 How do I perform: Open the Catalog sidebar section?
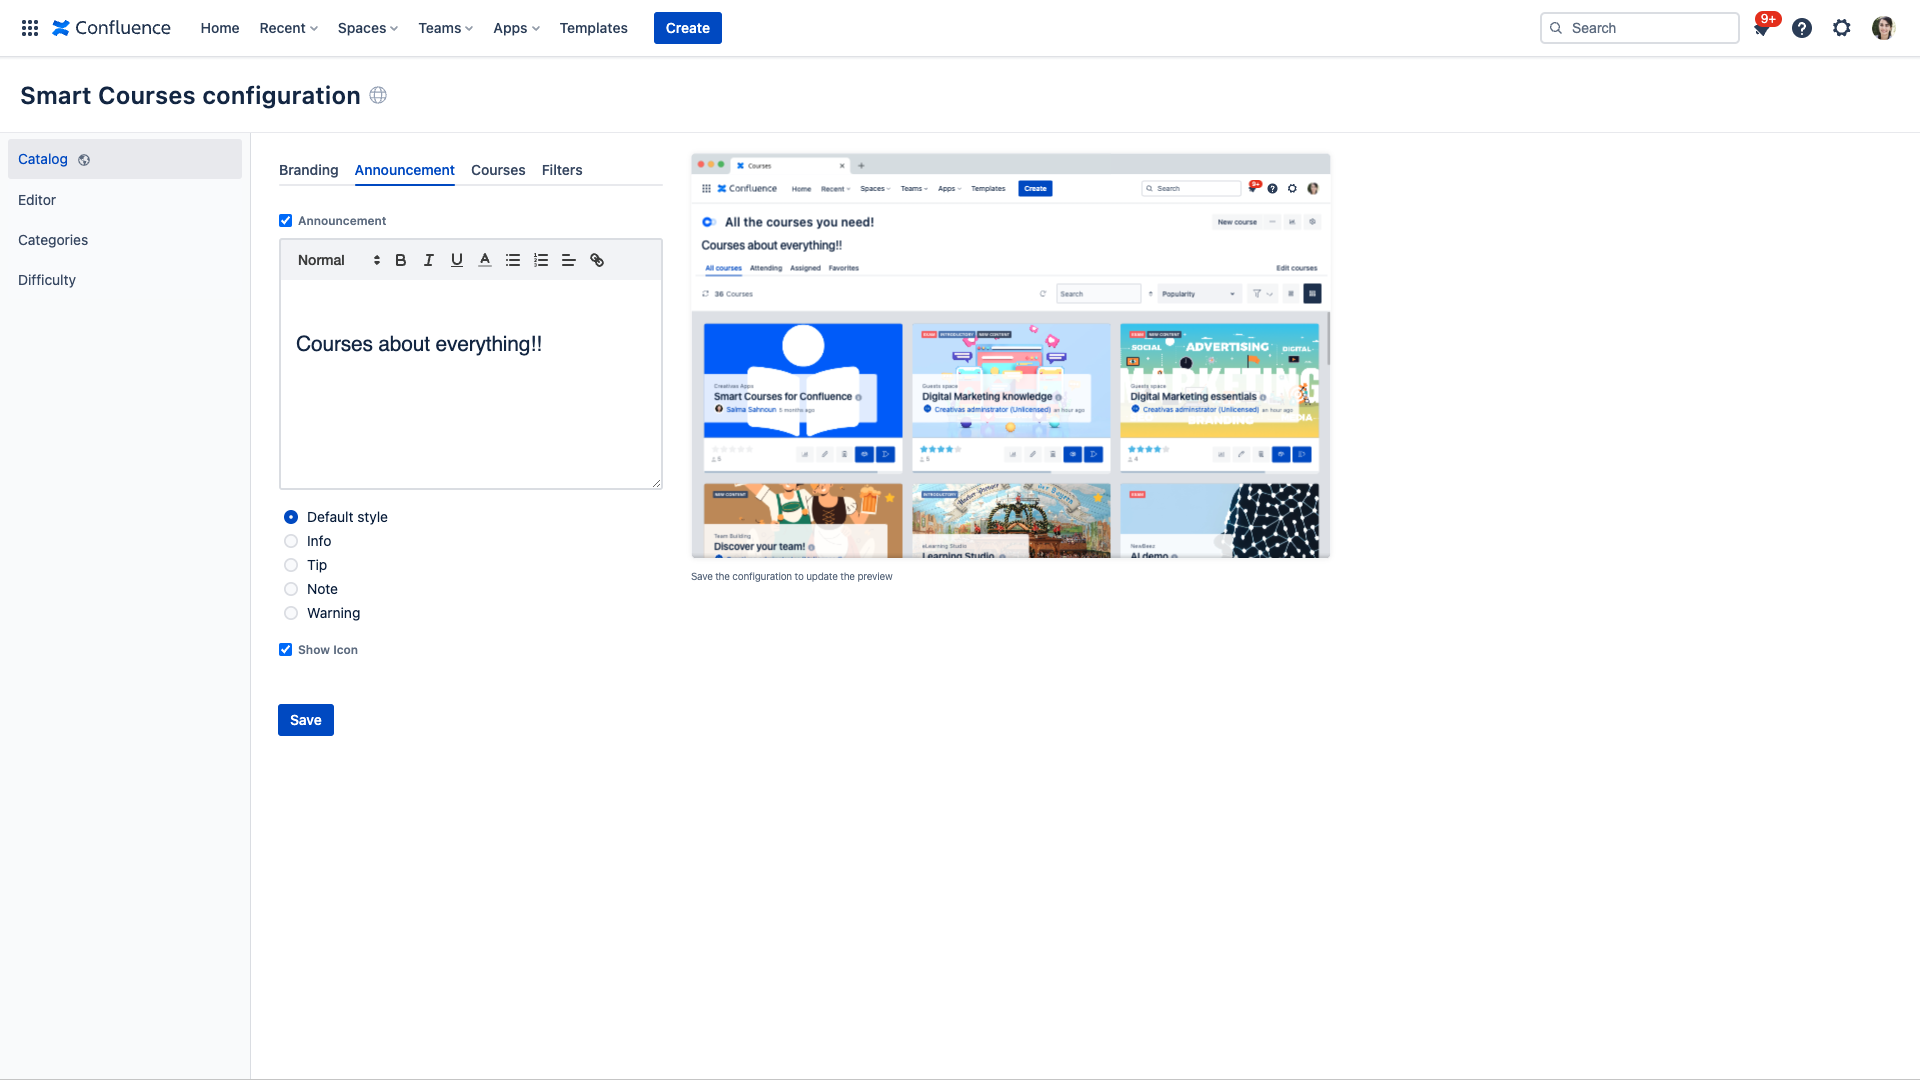pyautogui.click(x=125, y=159)
